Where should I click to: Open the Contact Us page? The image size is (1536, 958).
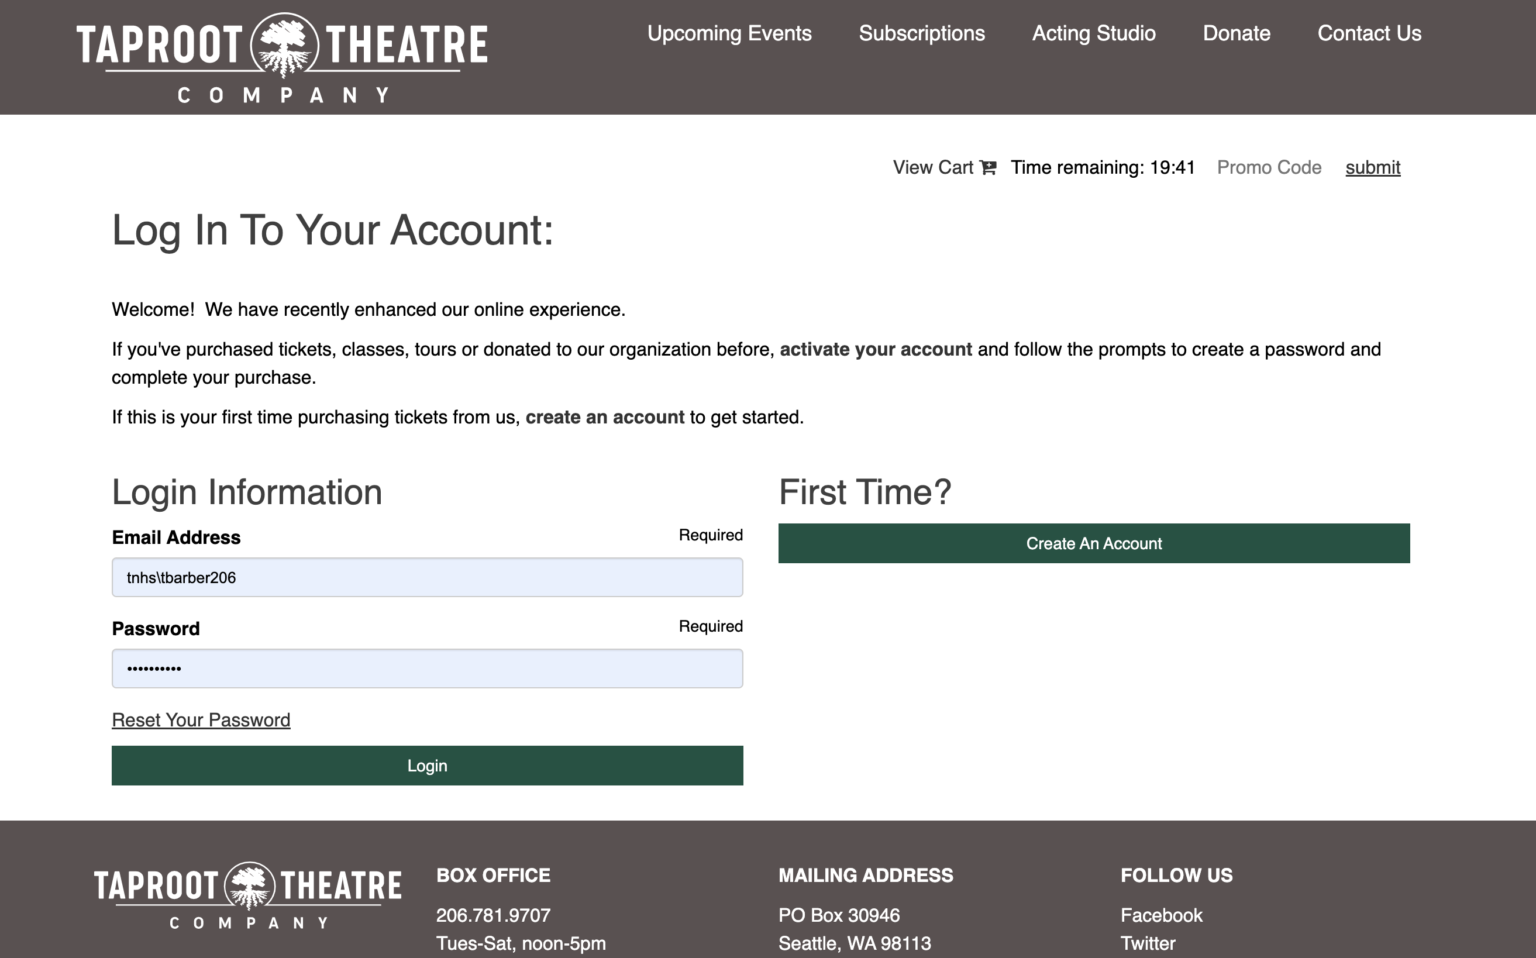coord(1368,33)
